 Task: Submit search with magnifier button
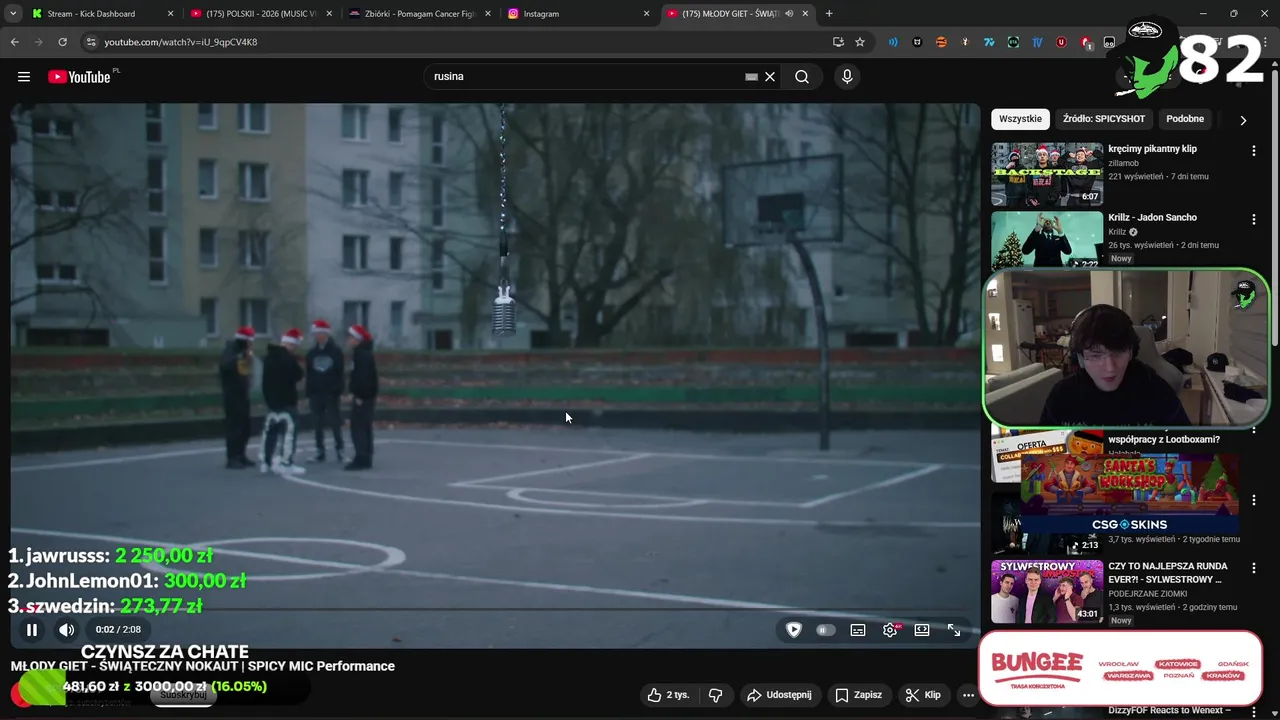pos(802,77)
